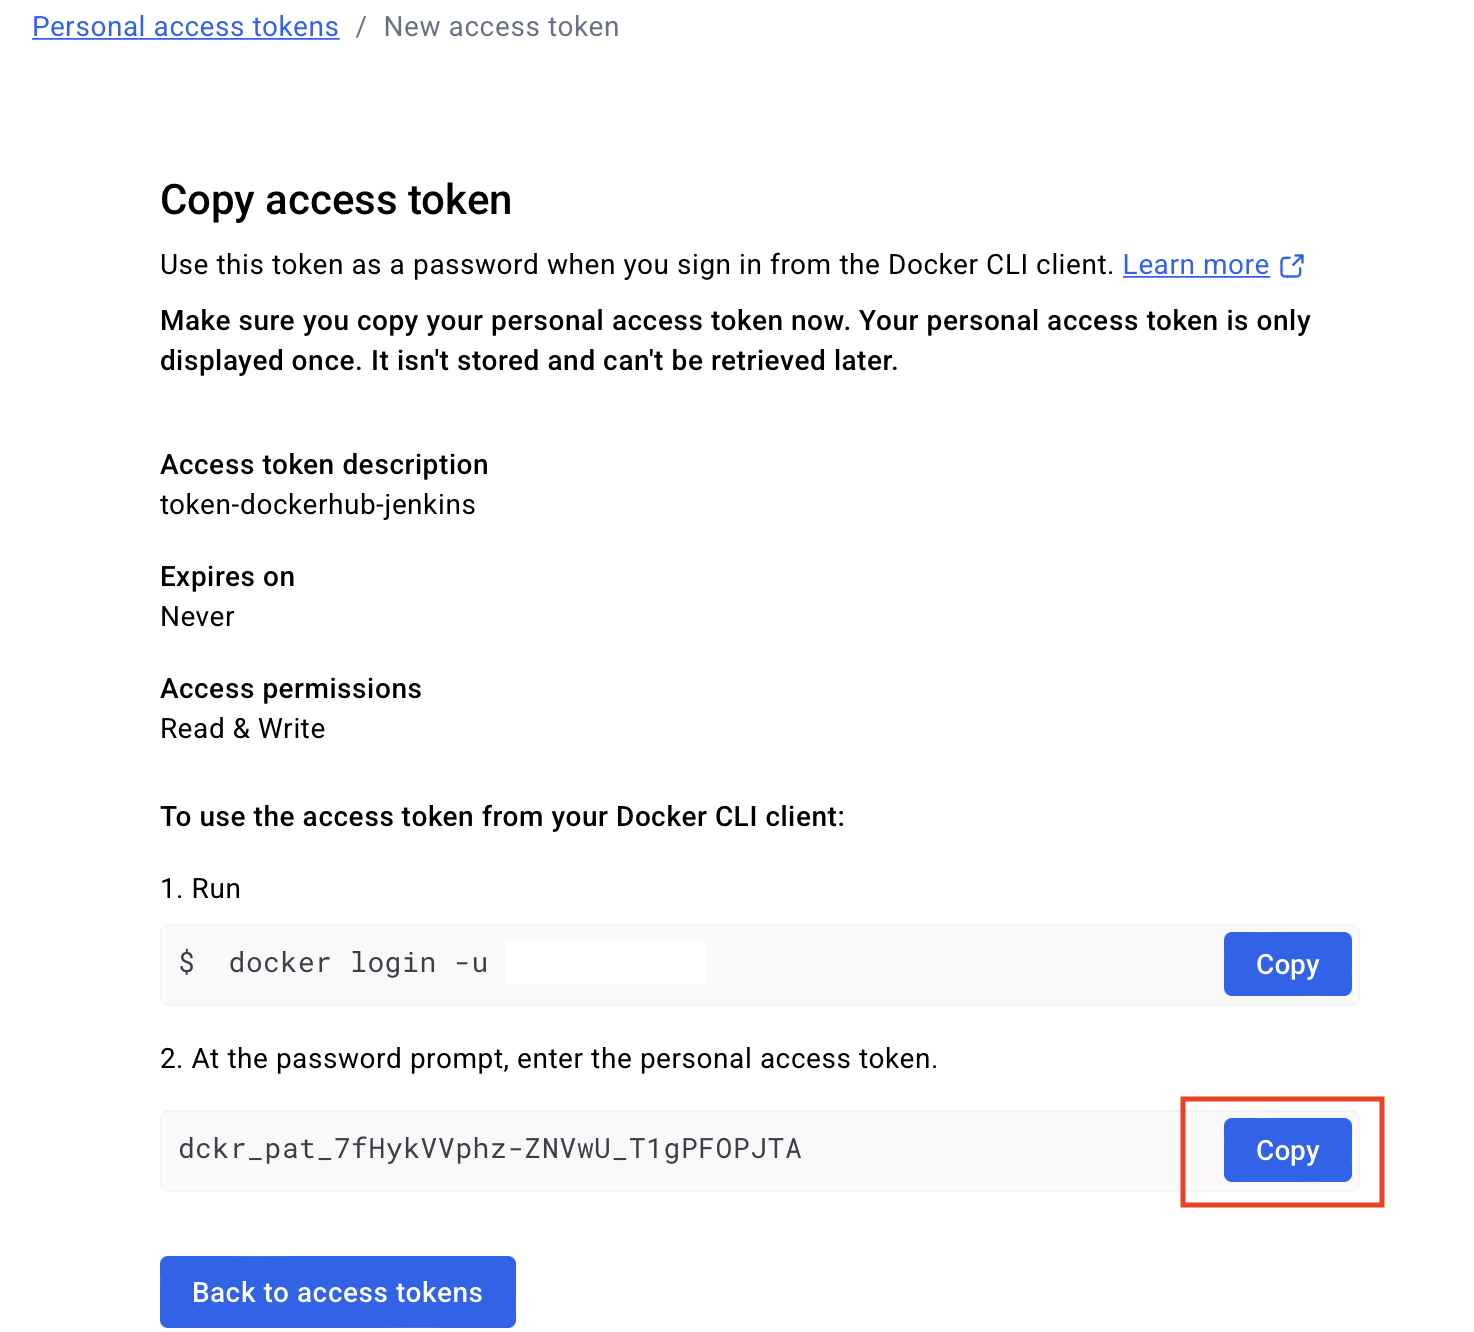Screen dimensions: 1474x1332
Task: Copy the personal access token
Action: (1287, 1150)
